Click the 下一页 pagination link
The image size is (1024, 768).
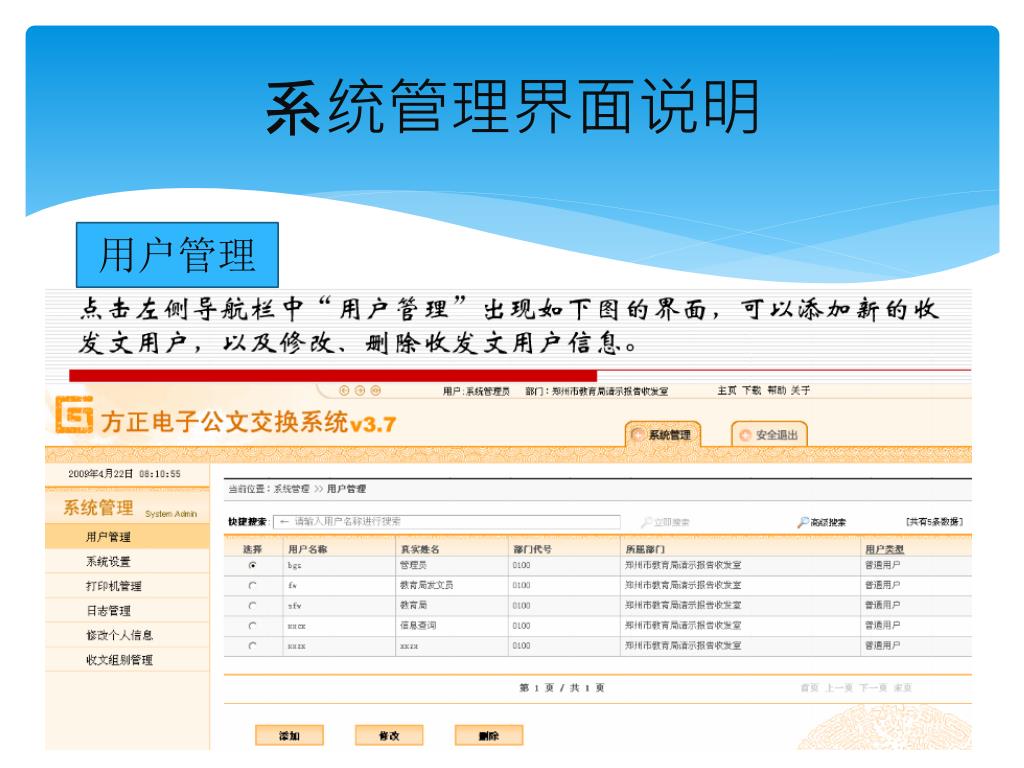[873, 688]
